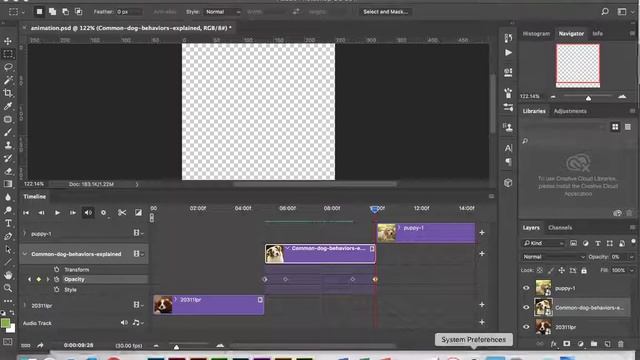Select the Type tool
The image size is (640, 360).
coord(8,223)
